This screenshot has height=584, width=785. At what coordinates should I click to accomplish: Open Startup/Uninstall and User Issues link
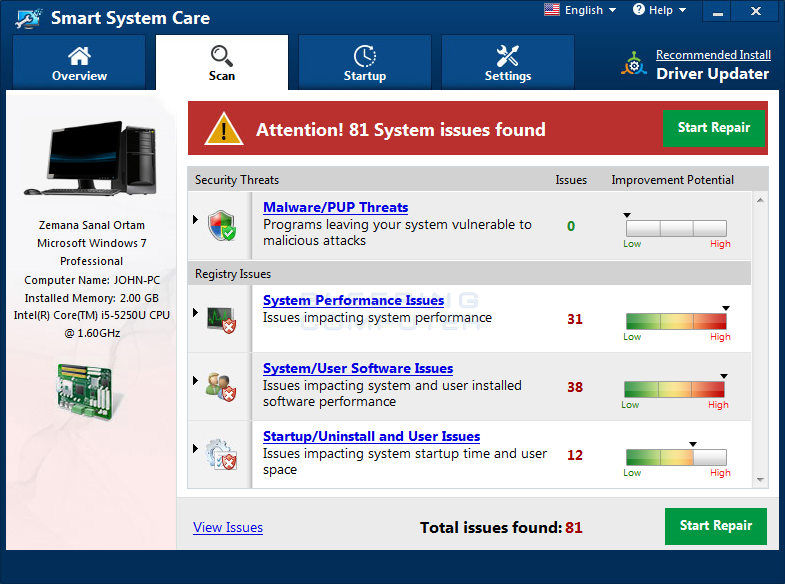click(371, 436)
